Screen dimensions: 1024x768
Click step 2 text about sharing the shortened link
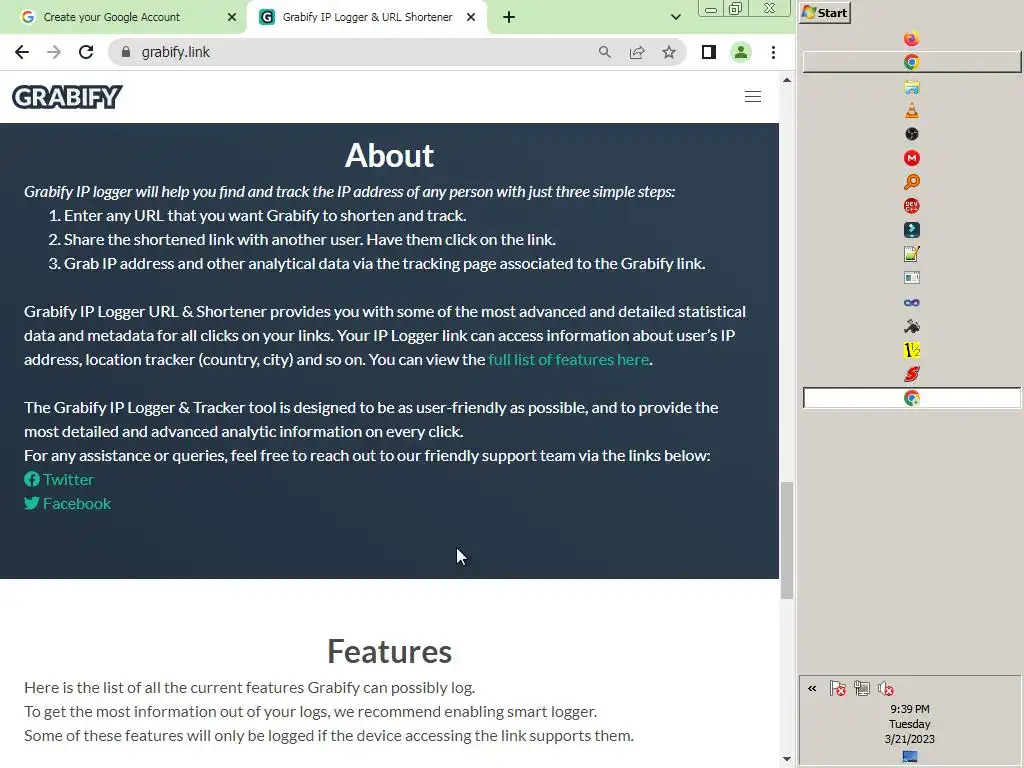310,240
